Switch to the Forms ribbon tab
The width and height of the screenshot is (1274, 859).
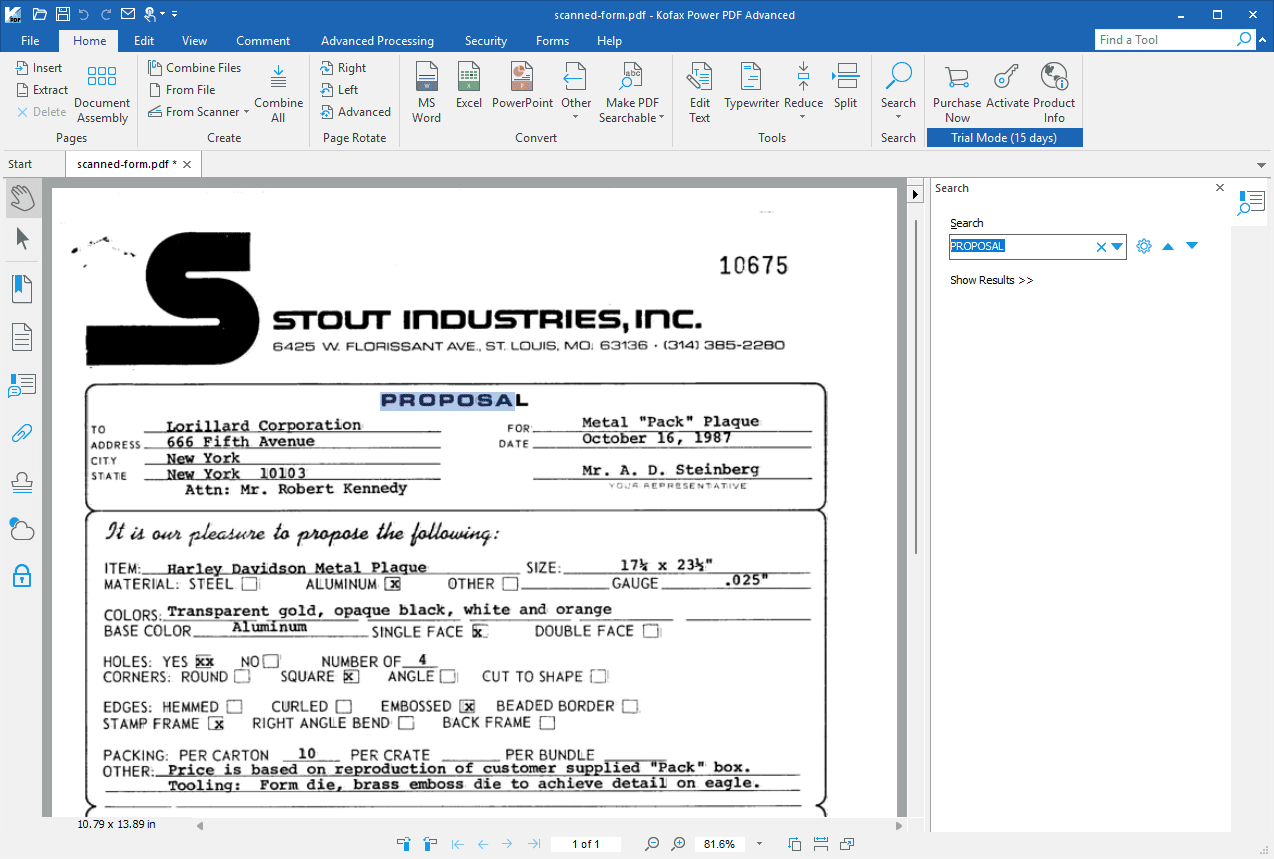pos(552,41)
